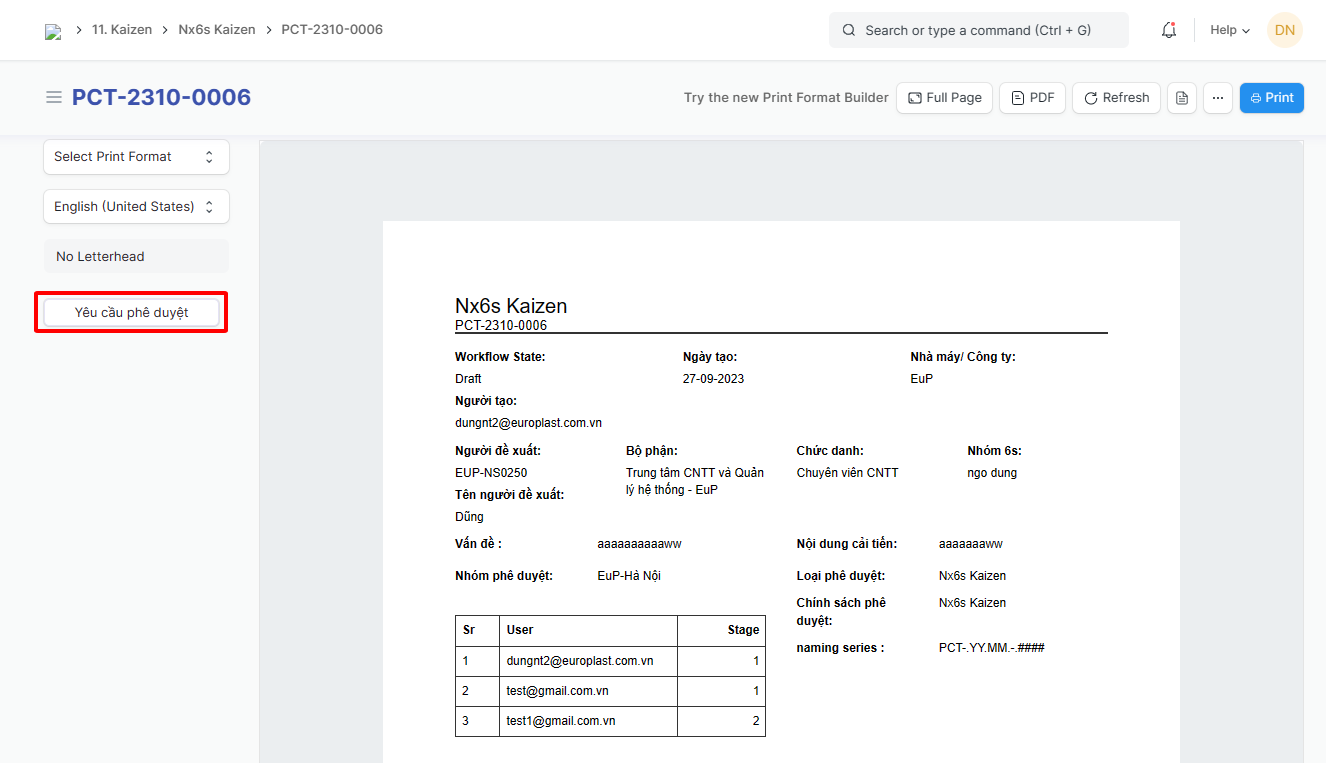This screenshot has height=763, width=1326.
Task: Click the document icon button beside Refresh
Action: coord(1182,98)
